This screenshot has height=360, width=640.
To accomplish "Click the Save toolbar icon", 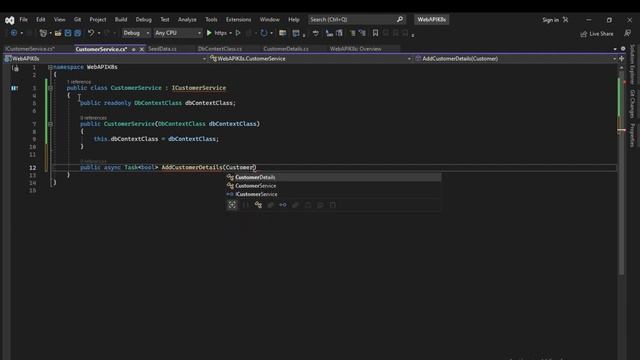I will point(68,33).
